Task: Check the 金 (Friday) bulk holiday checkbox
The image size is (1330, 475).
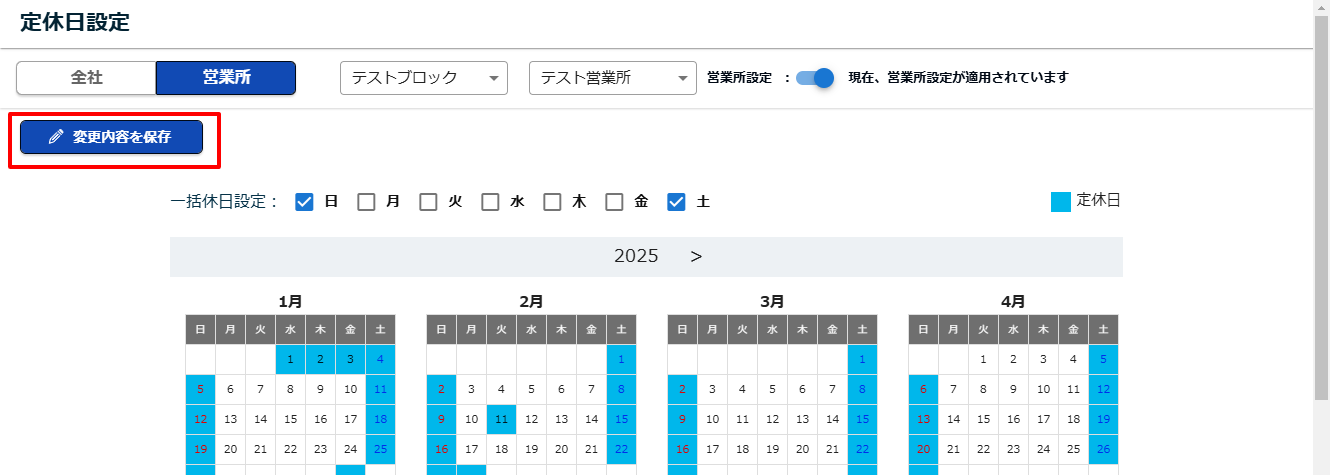Action: [615, 202]
